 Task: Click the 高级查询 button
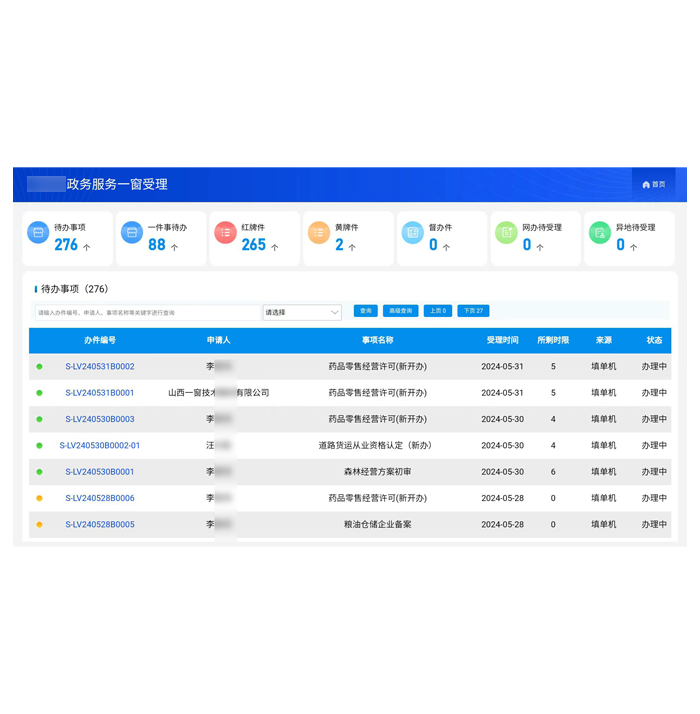pos(401,311)
